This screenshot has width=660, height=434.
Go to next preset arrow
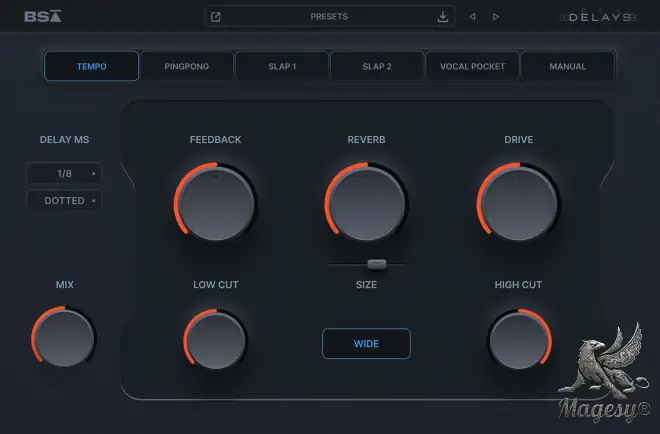pyautogui.click(x=496, y=16)
